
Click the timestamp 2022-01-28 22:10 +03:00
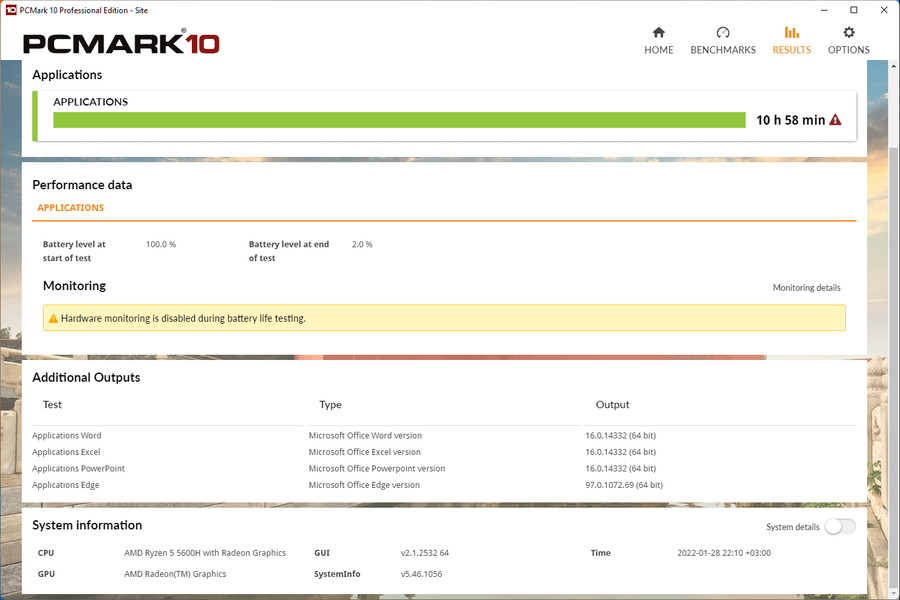pos(724,553)
